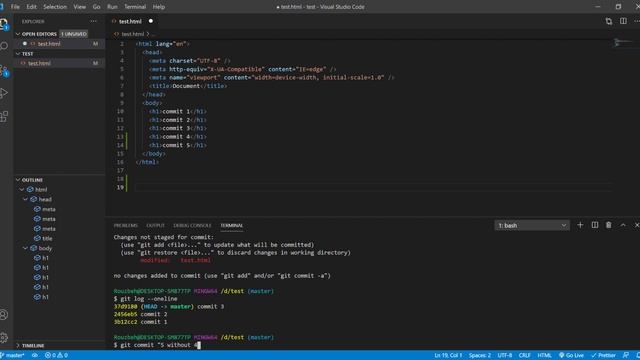This screenshot has width=640, height=360.
Task: Collapse head node in Outline
Action: point(25,199)
